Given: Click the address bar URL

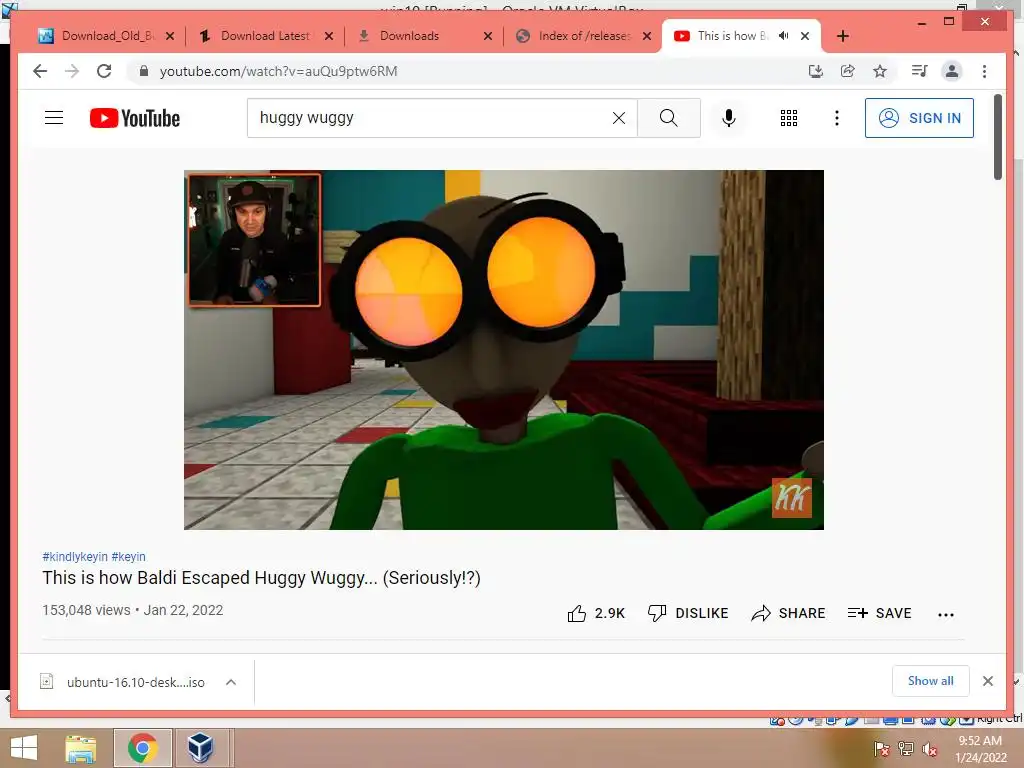Looking at the screenshot, I should (278, 71).
